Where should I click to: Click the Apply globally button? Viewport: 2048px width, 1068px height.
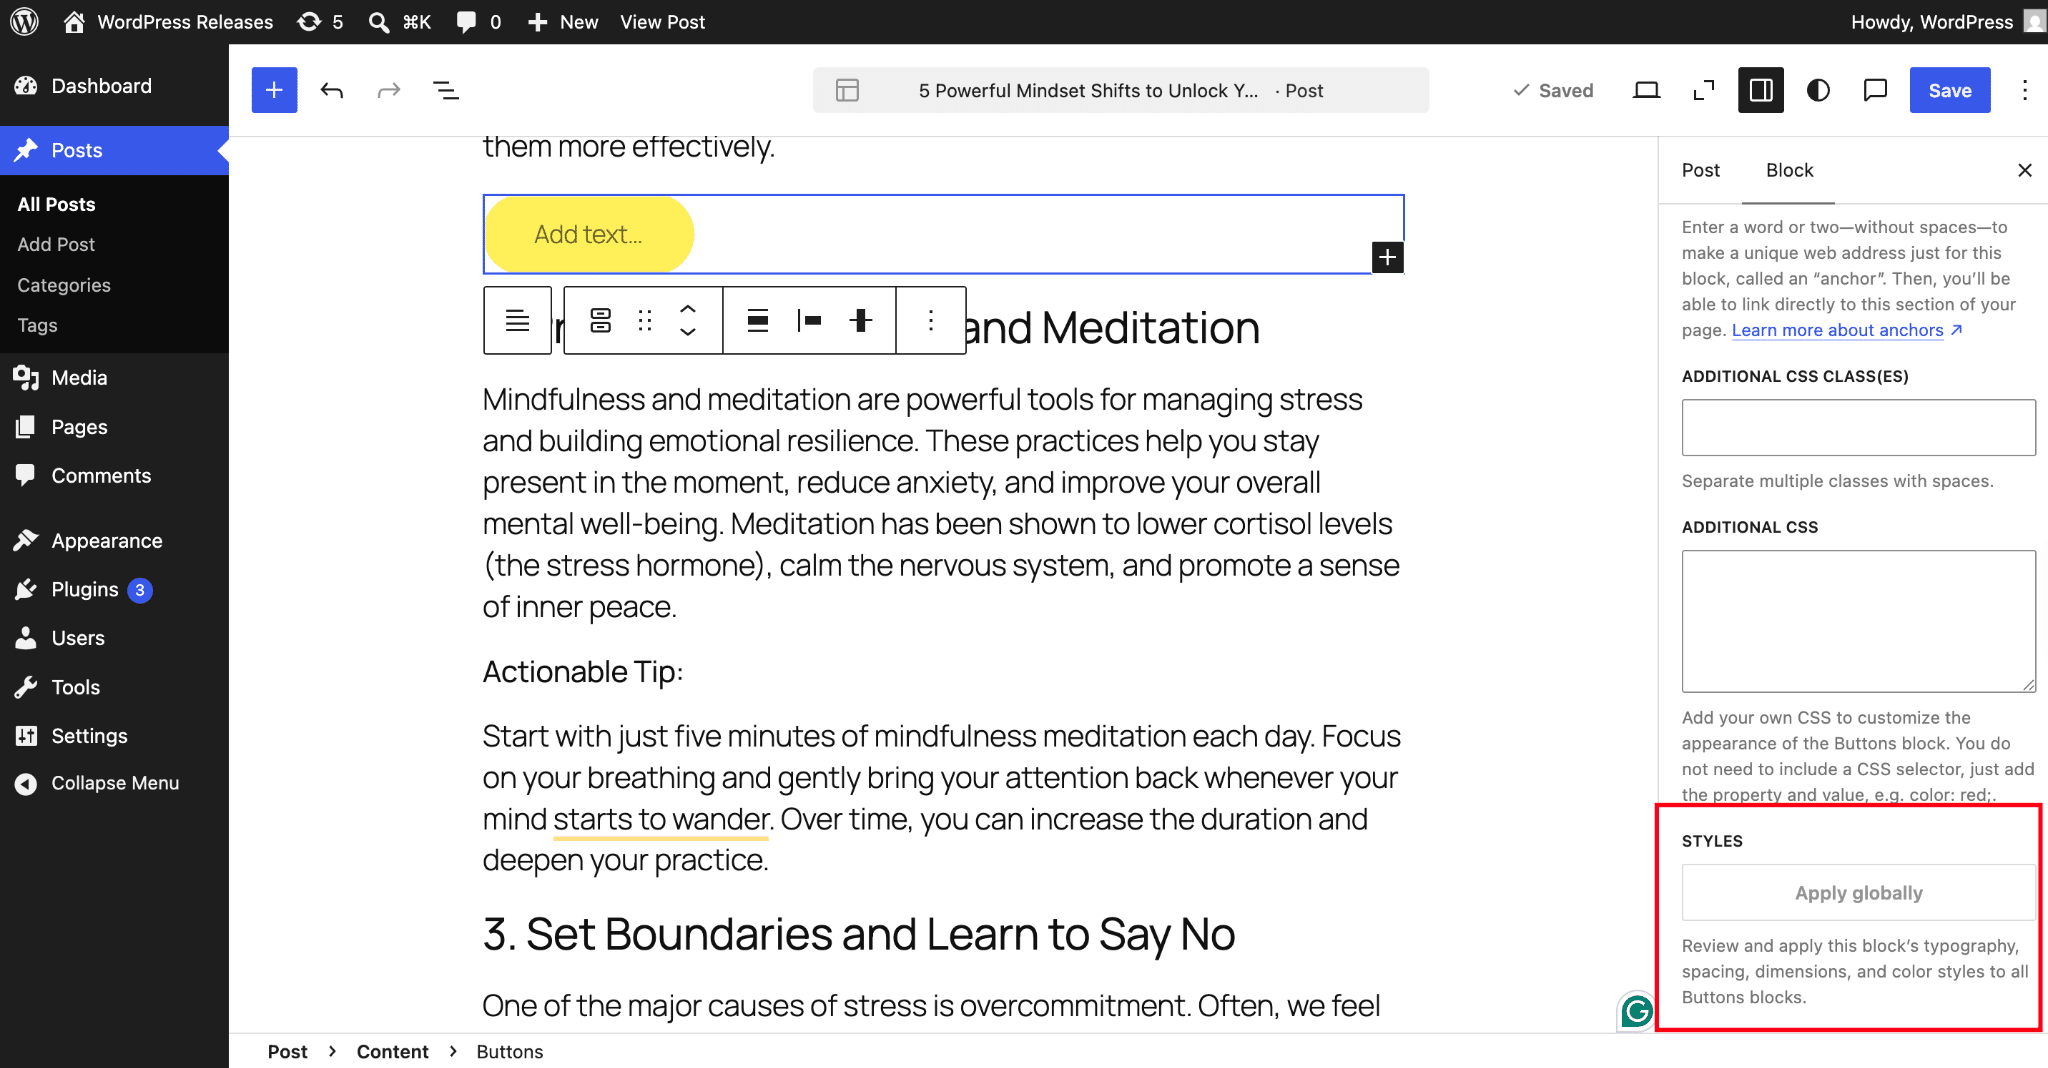[1858, 893]
